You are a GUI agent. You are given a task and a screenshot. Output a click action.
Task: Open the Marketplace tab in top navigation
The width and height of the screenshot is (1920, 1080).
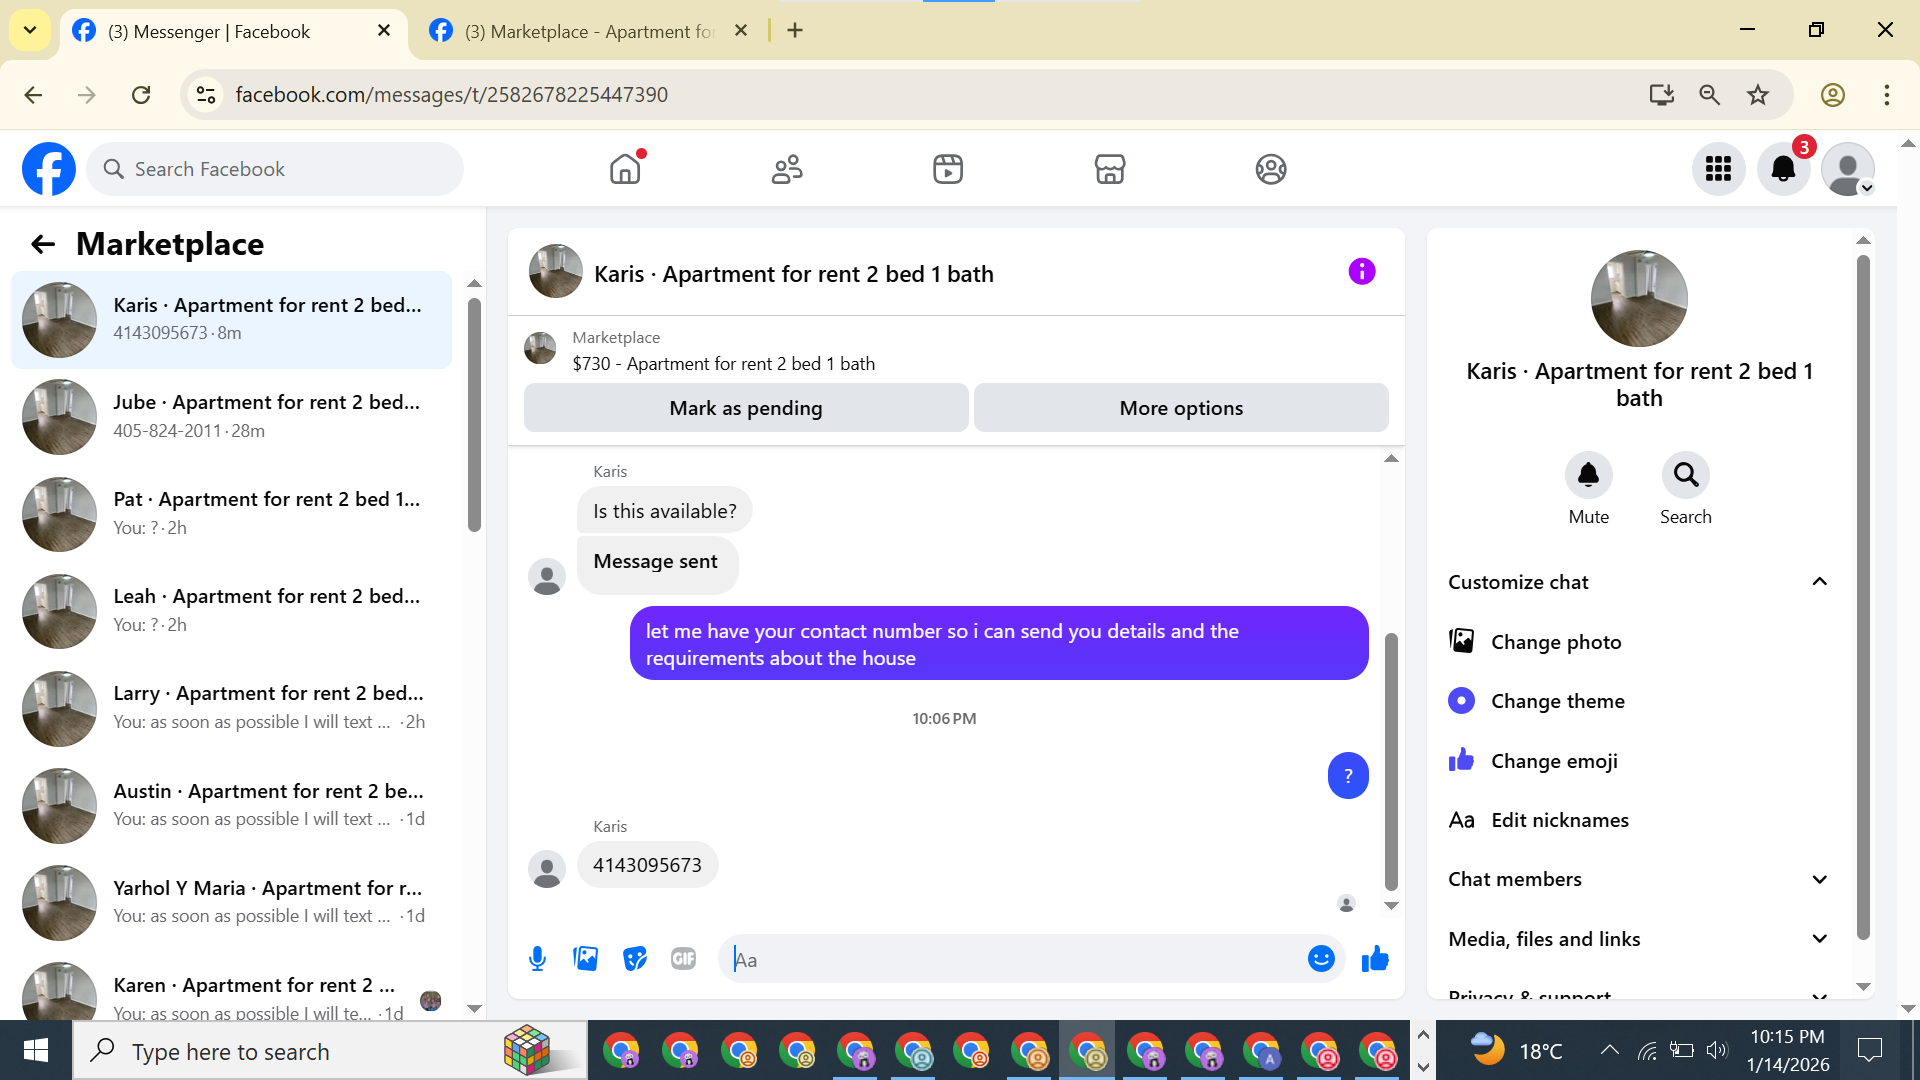tap(1109, 169)
